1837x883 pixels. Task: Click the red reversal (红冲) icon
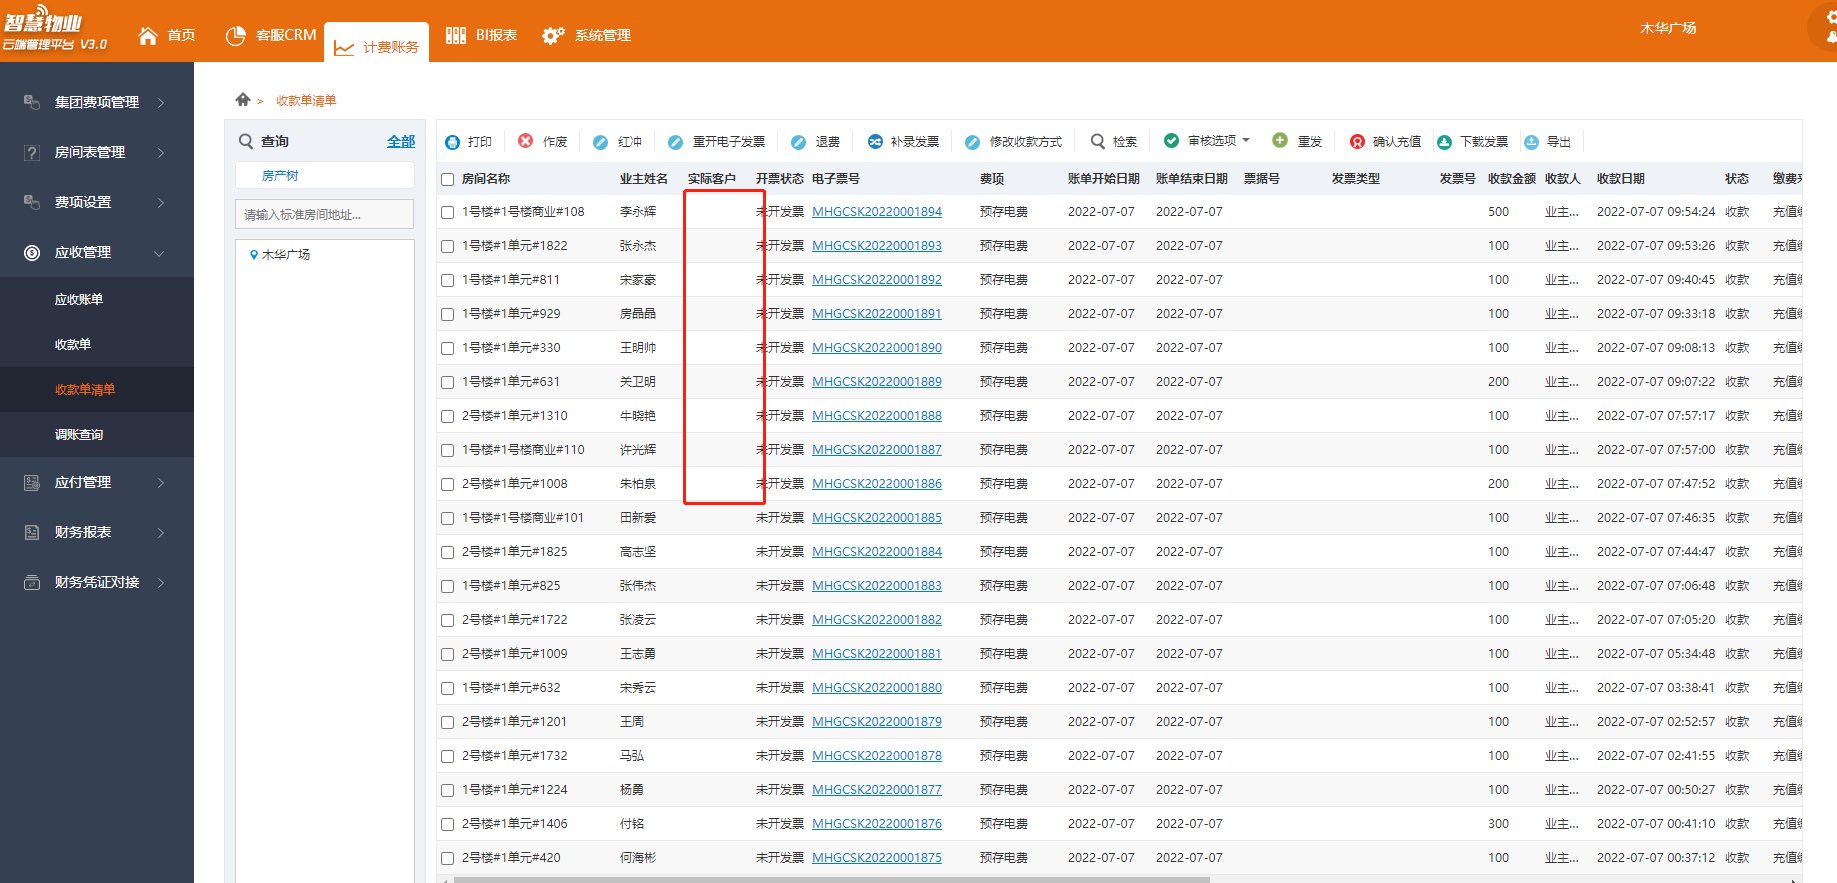pyautogui.click(x=600, y=142)
